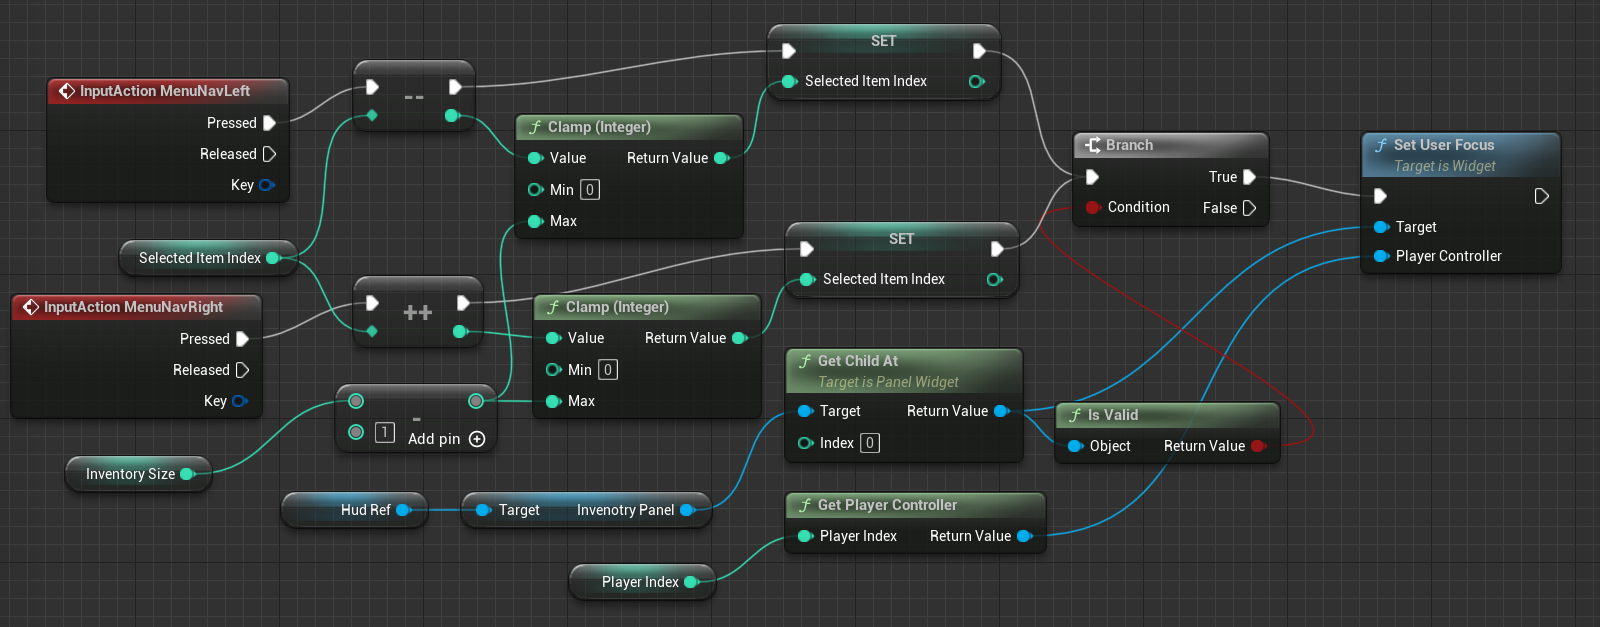Select the Branch node header

pos(1171,145)
